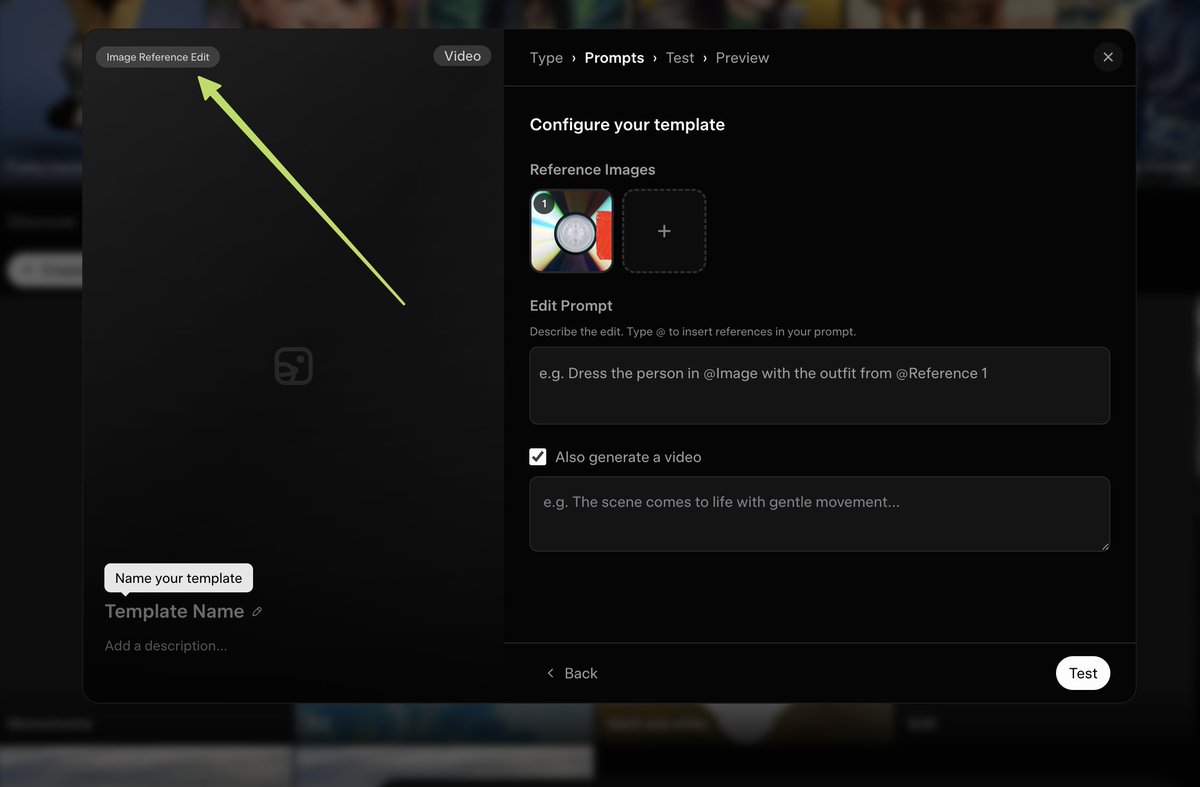1200x787 pixels.
Task: Click the Image Reference Edit badge
Action: [x=158, y=57]
